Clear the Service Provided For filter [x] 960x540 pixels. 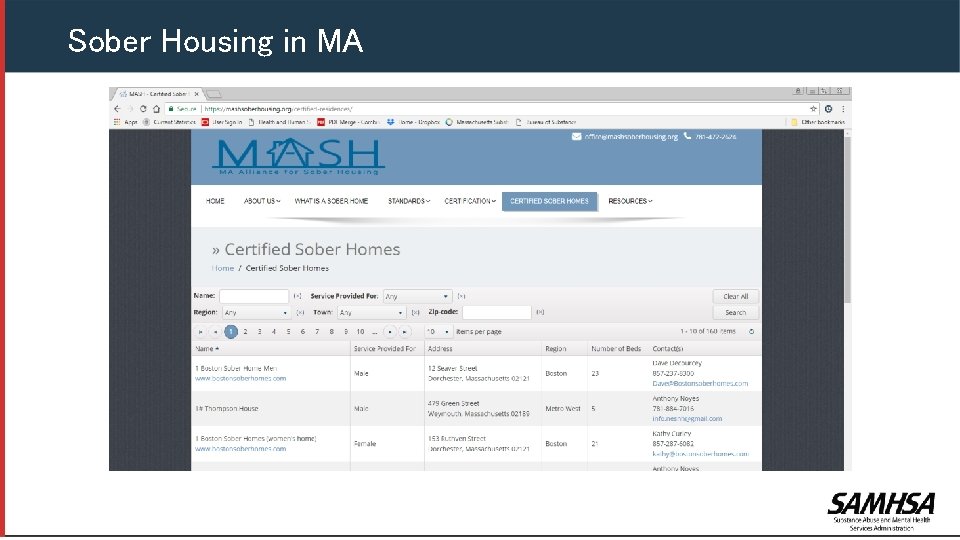[461, 296]
